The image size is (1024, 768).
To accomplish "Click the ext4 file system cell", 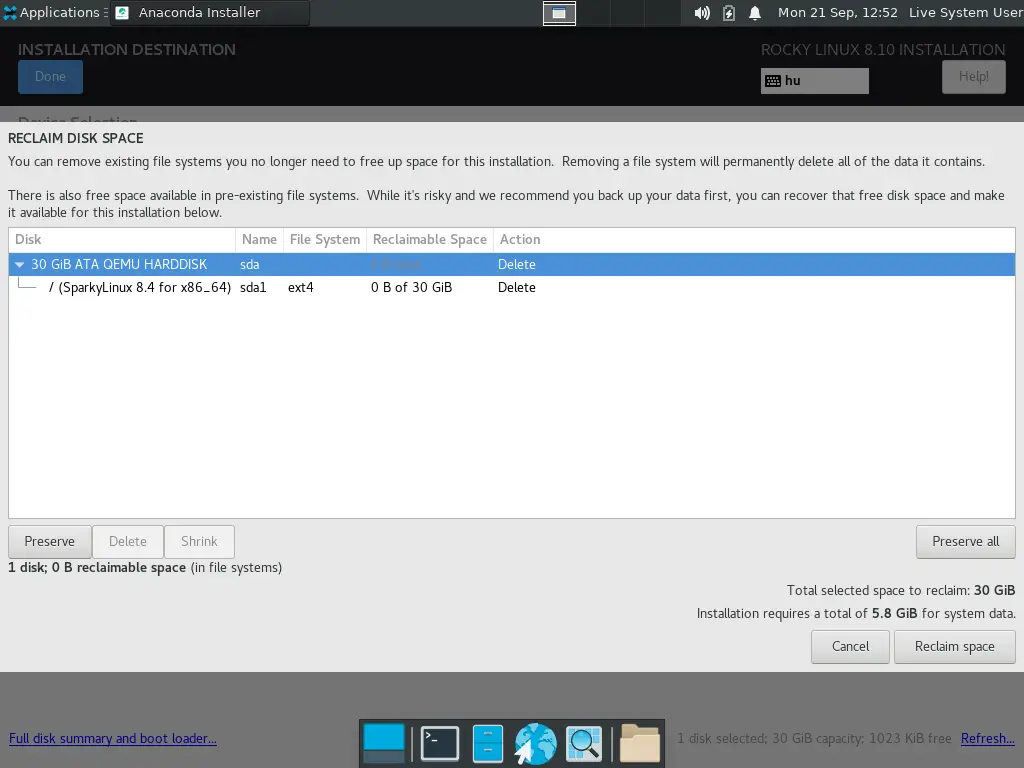I will click(x=300, y=287).
